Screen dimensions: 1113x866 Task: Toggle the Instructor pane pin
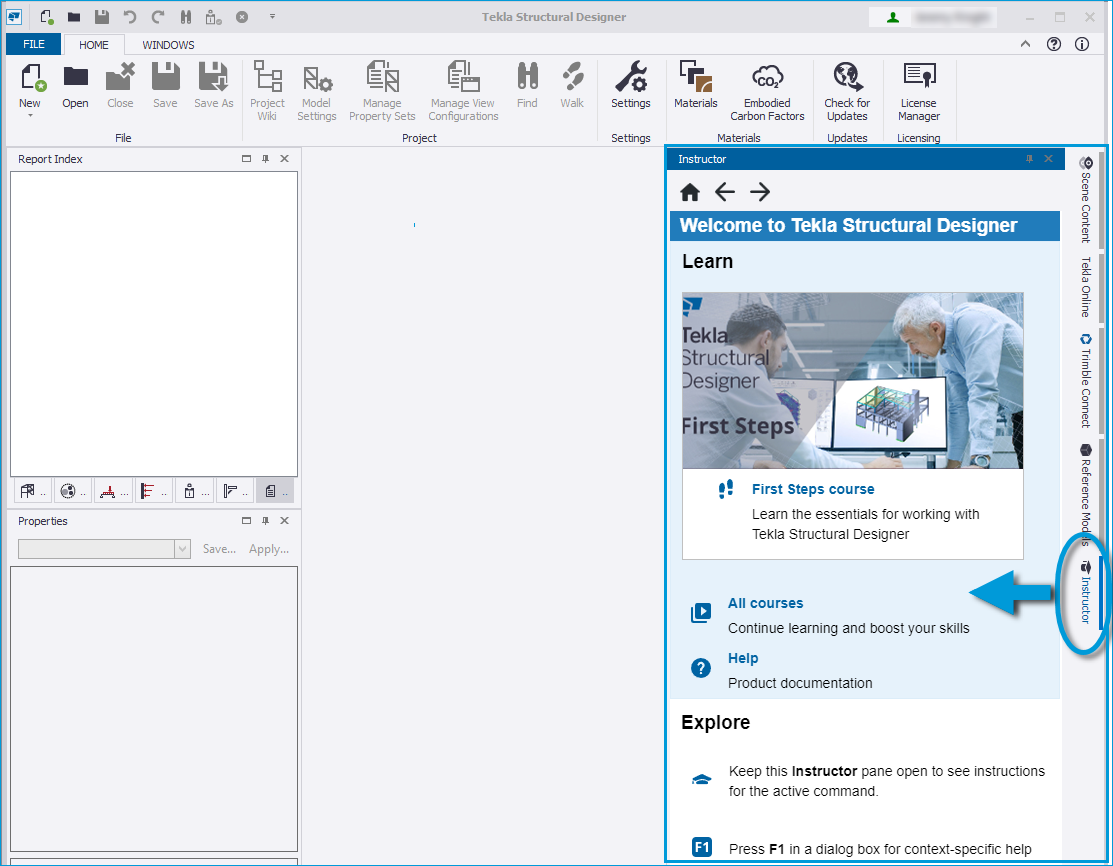pyautogui.click(x=1029, y=159)
